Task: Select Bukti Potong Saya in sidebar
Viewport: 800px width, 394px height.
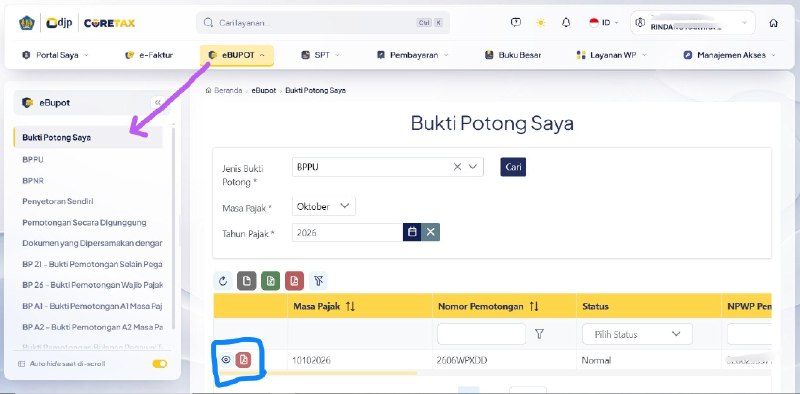Action: point(88,137)
